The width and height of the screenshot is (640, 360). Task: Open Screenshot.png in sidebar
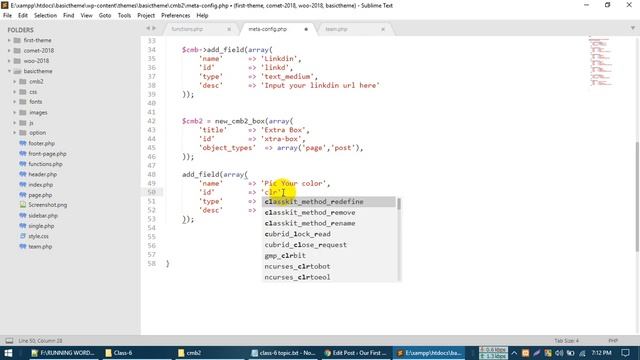47,205
